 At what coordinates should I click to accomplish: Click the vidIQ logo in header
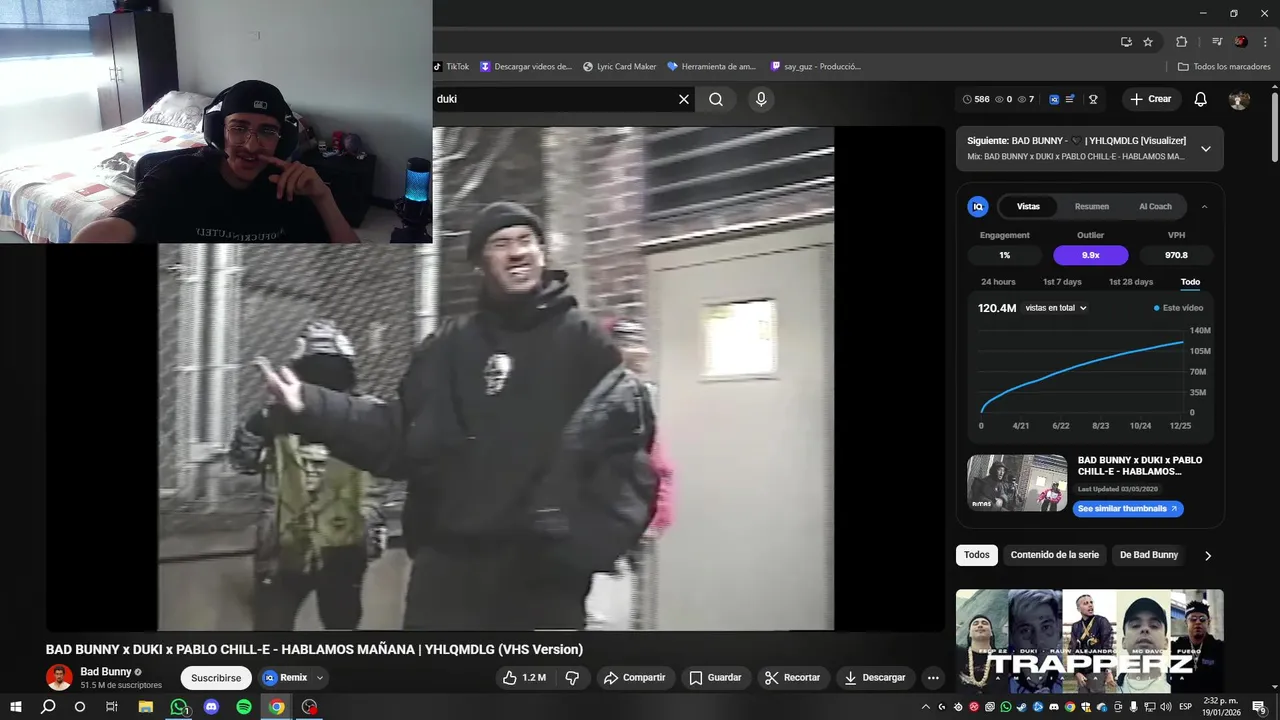click(1054, 99)
